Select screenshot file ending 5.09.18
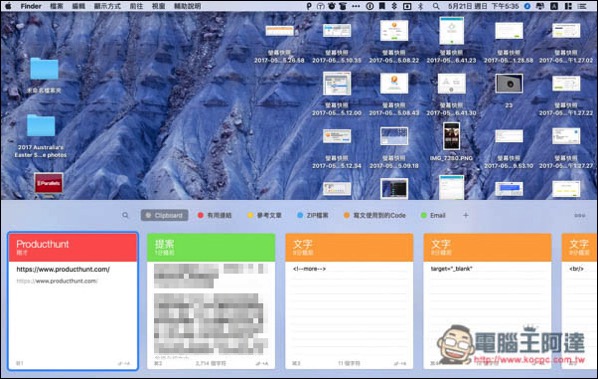The width and height of the screenshot is (598, 379). (x=394, y=148)
